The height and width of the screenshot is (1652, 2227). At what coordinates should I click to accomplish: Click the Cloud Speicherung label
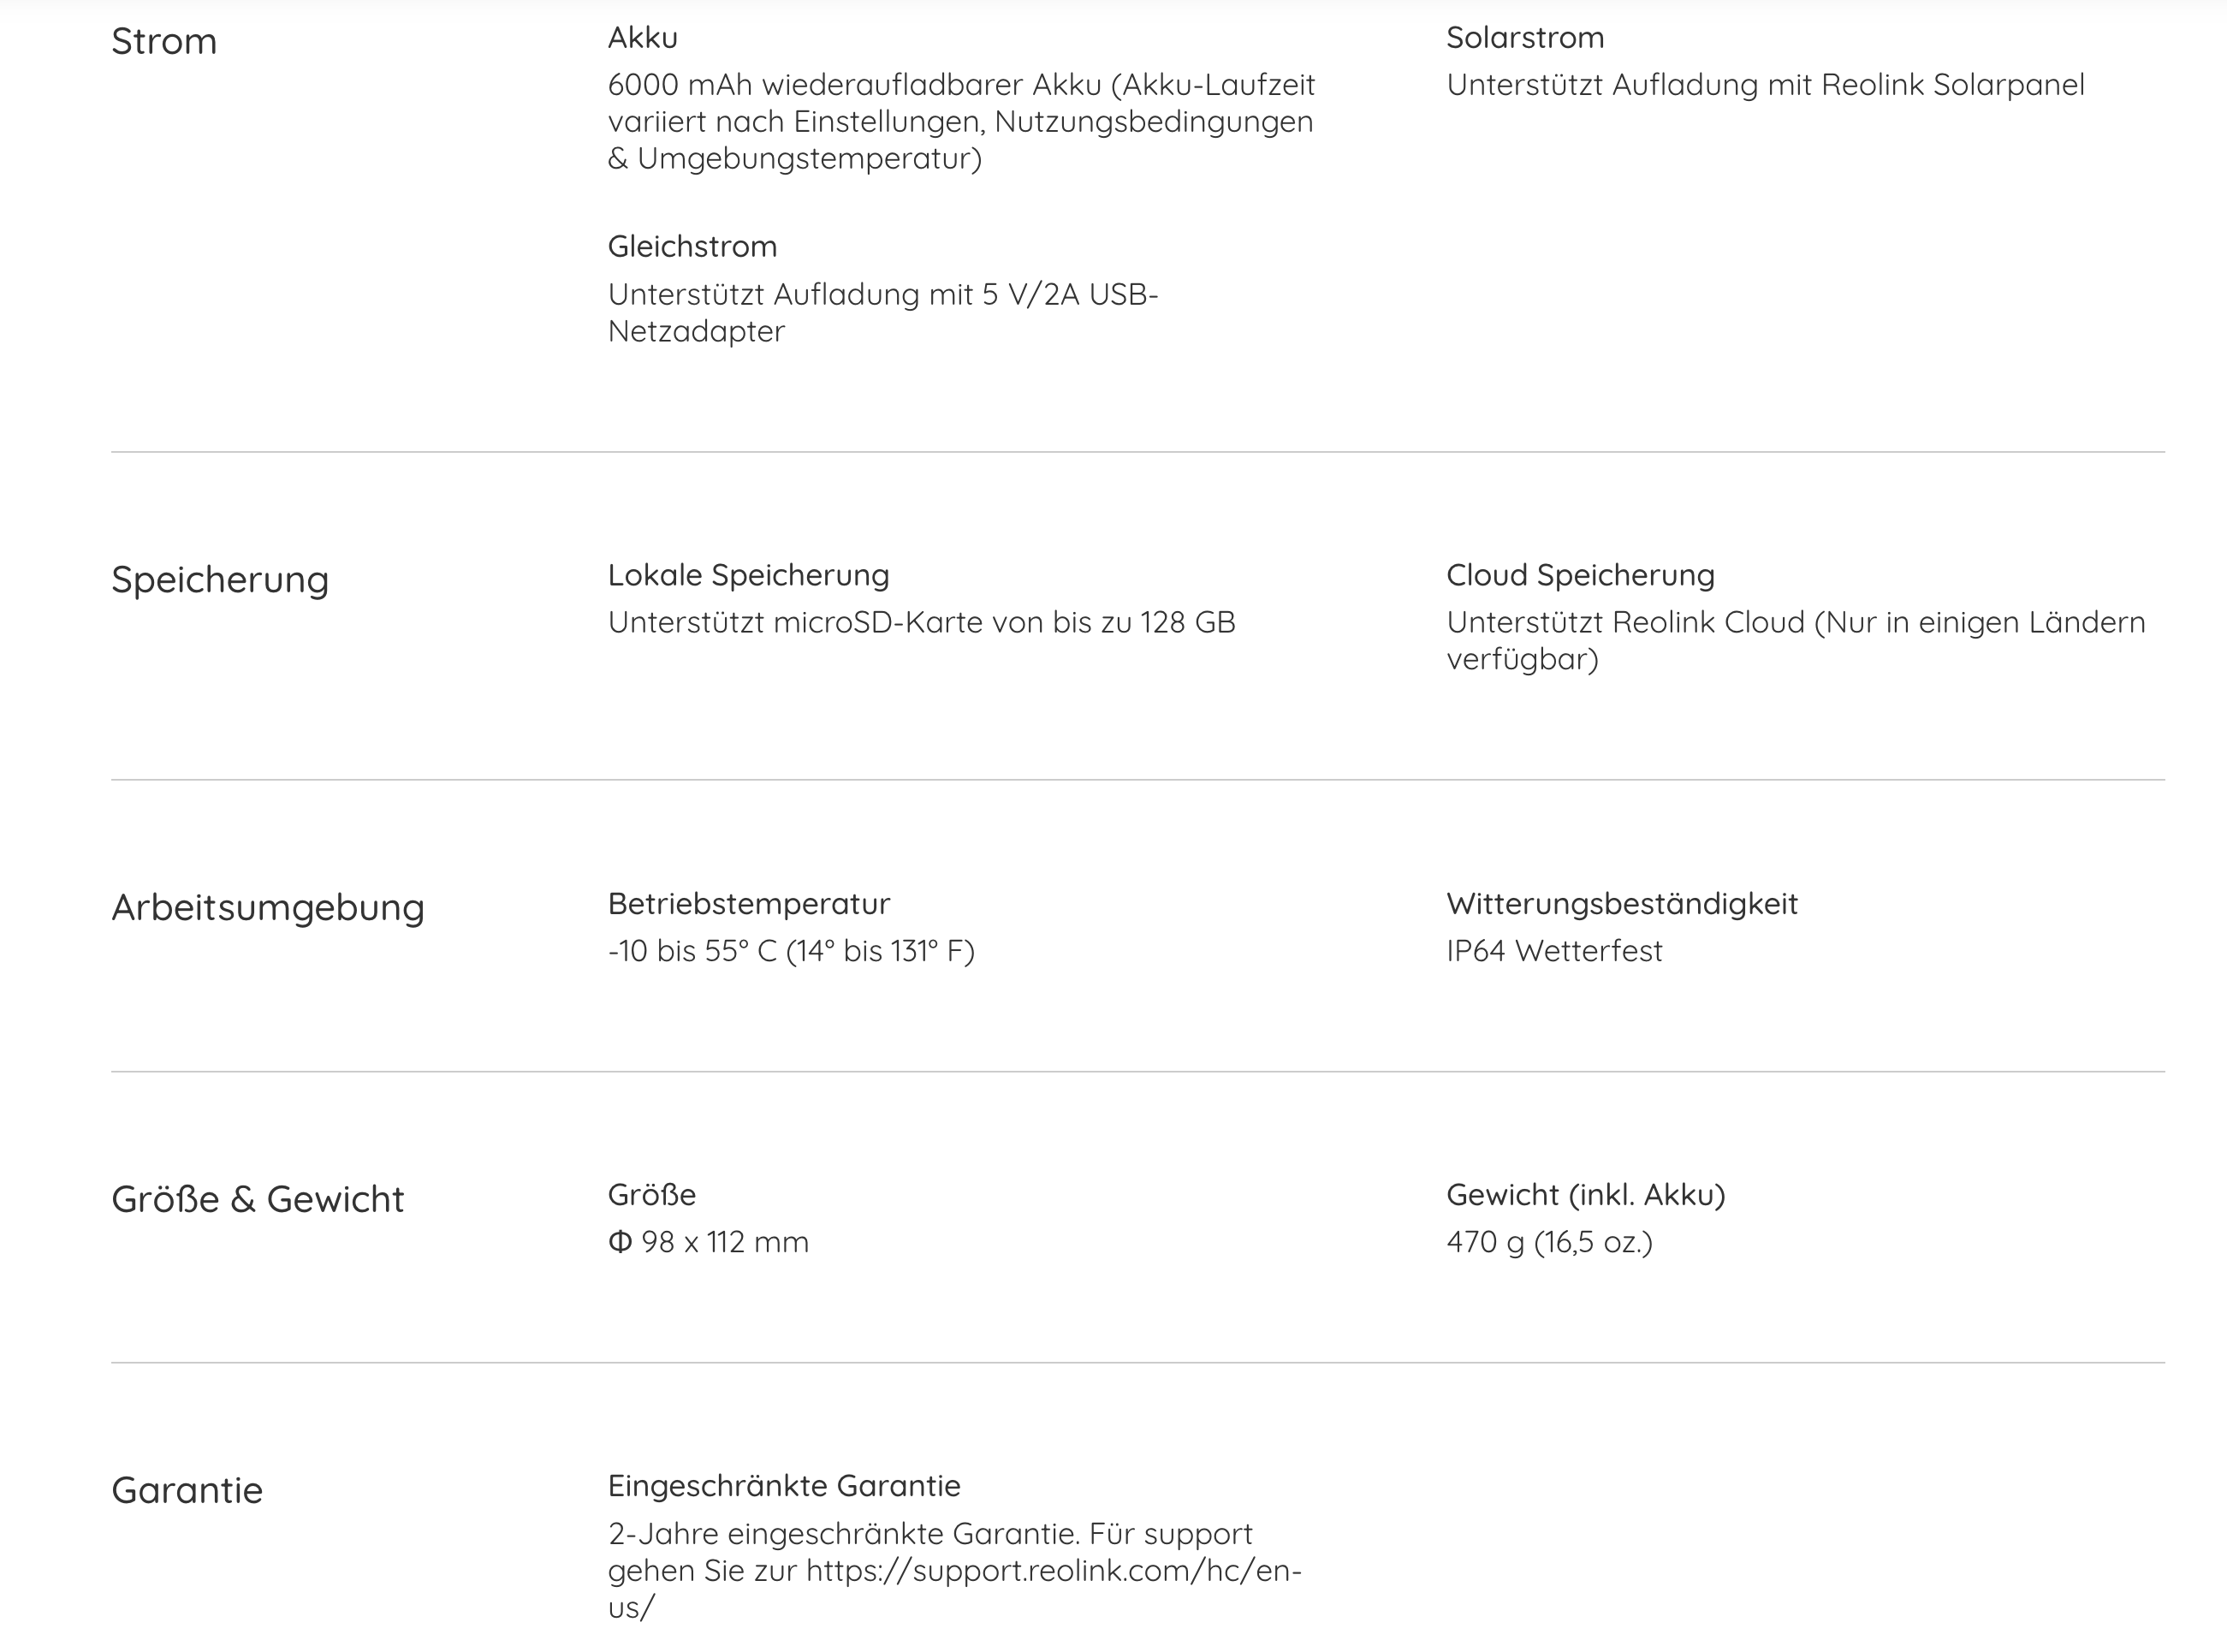point(1580,575)
